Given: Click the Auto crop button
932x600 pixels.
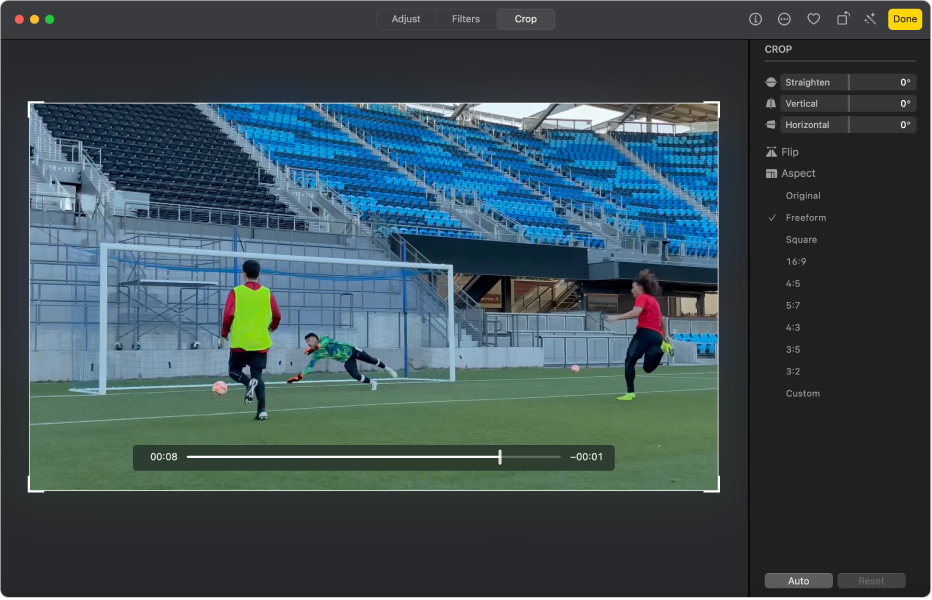Looking at the screenshot, I should [798, 581].
